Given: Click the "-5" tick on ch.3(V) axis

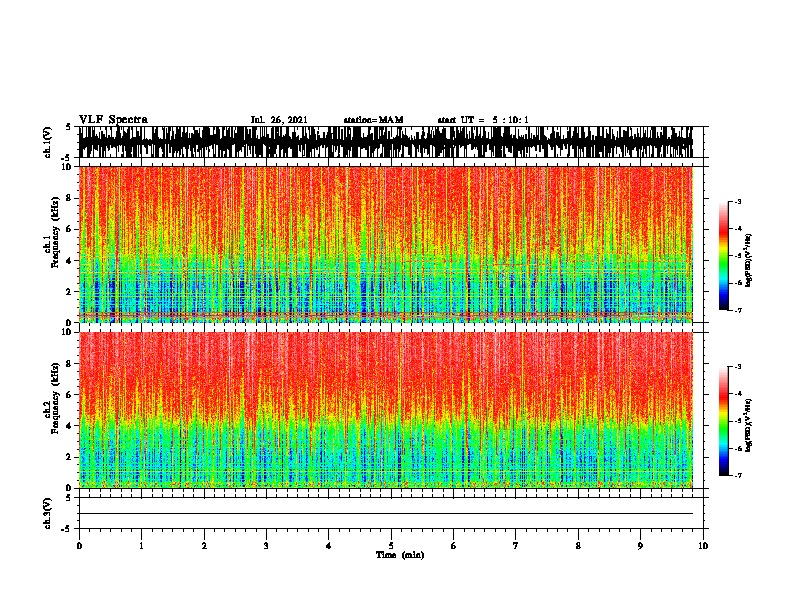Looking at the screenshot, I should coord(66,529).
